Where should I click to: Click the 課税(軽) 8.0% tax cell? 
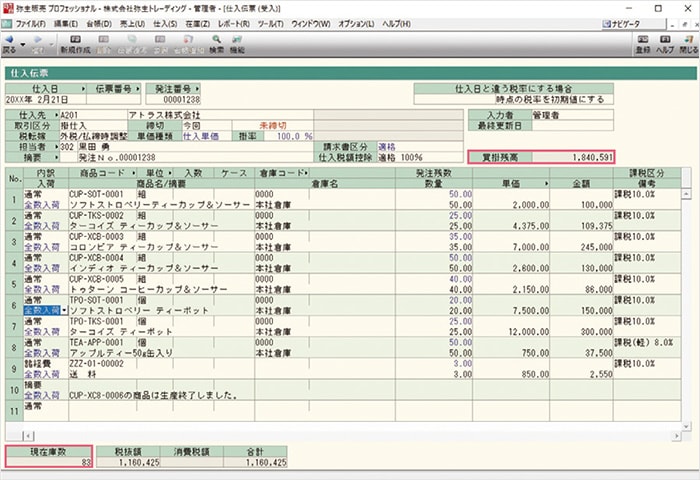click(x=647, y=342)
